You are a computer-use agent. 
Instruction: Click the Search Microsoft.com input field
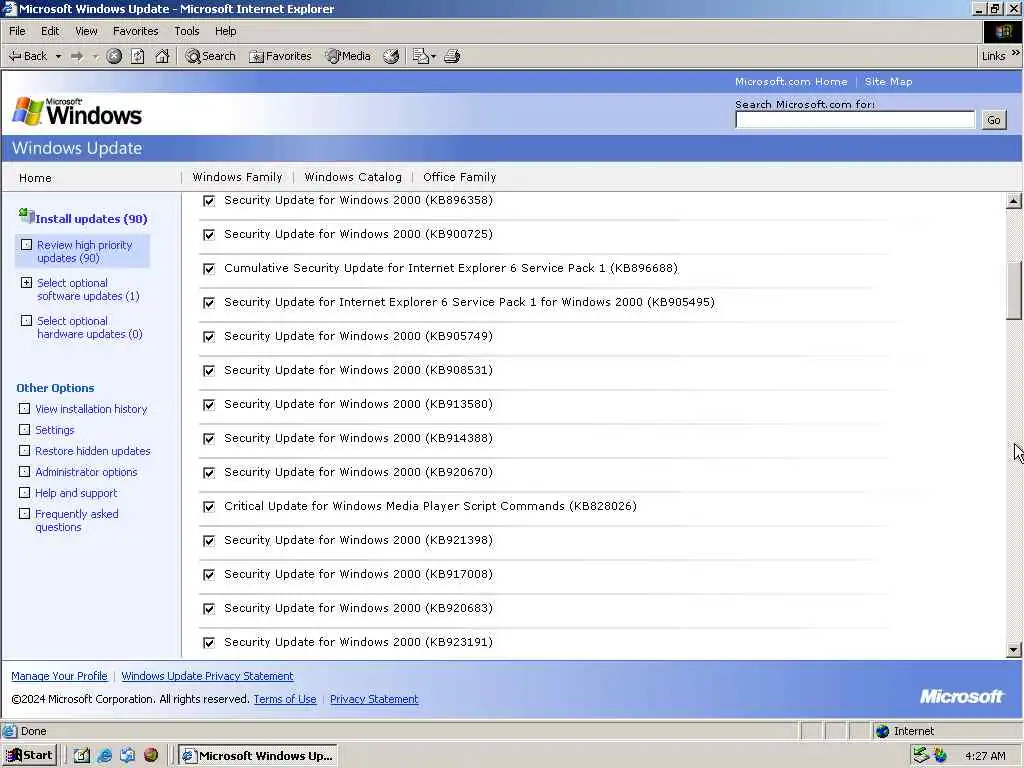coord(855,120)
